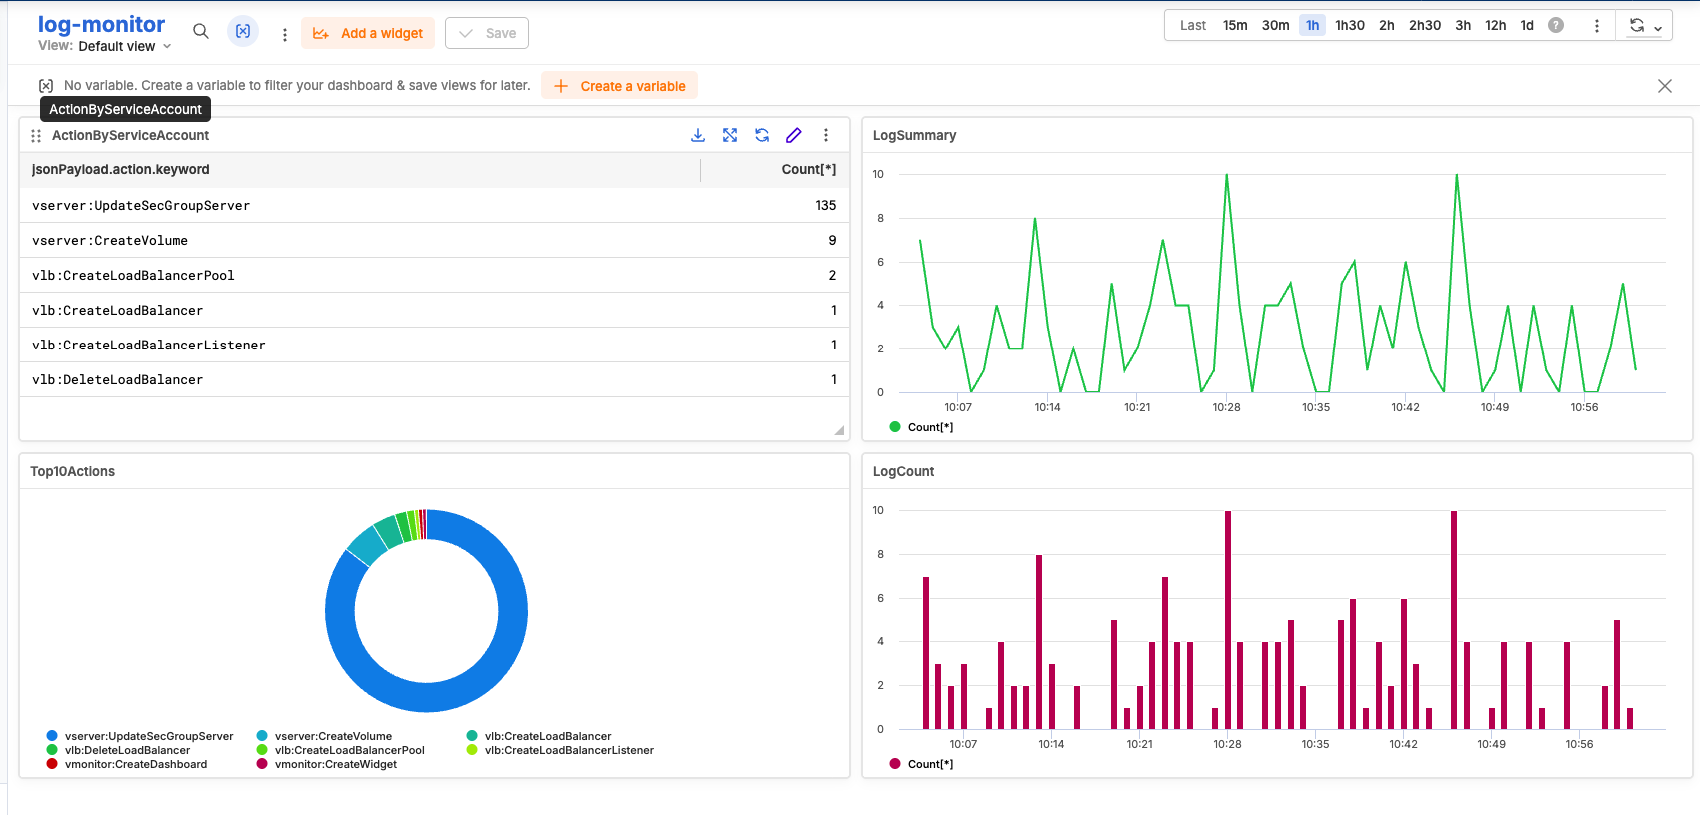This screenshot has width=1700, height=815.
Task: Download the ActionByServiceAccount widget data
Action: coord(698,135)
